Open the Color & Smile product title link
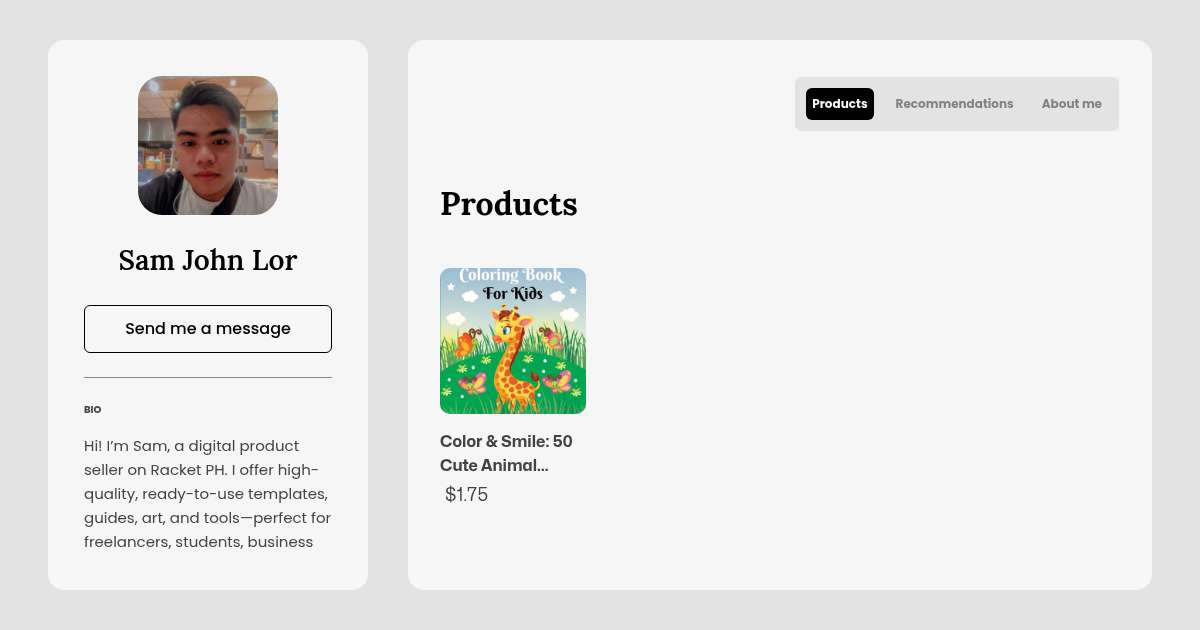Viewport: 1200px width, 630px height. pyautogui.click(x=506, y=453)
